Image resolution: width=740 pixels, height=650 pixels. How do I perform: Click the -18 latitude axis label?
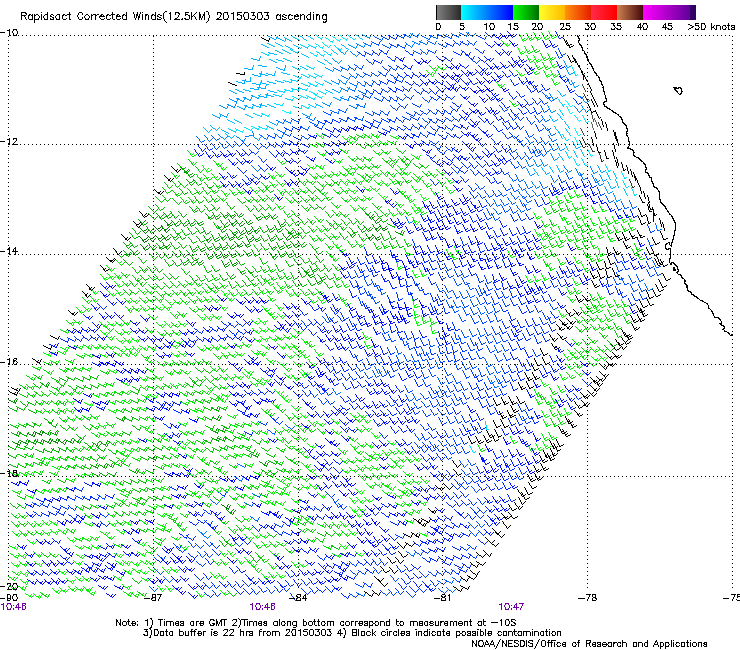click(9, 473)
